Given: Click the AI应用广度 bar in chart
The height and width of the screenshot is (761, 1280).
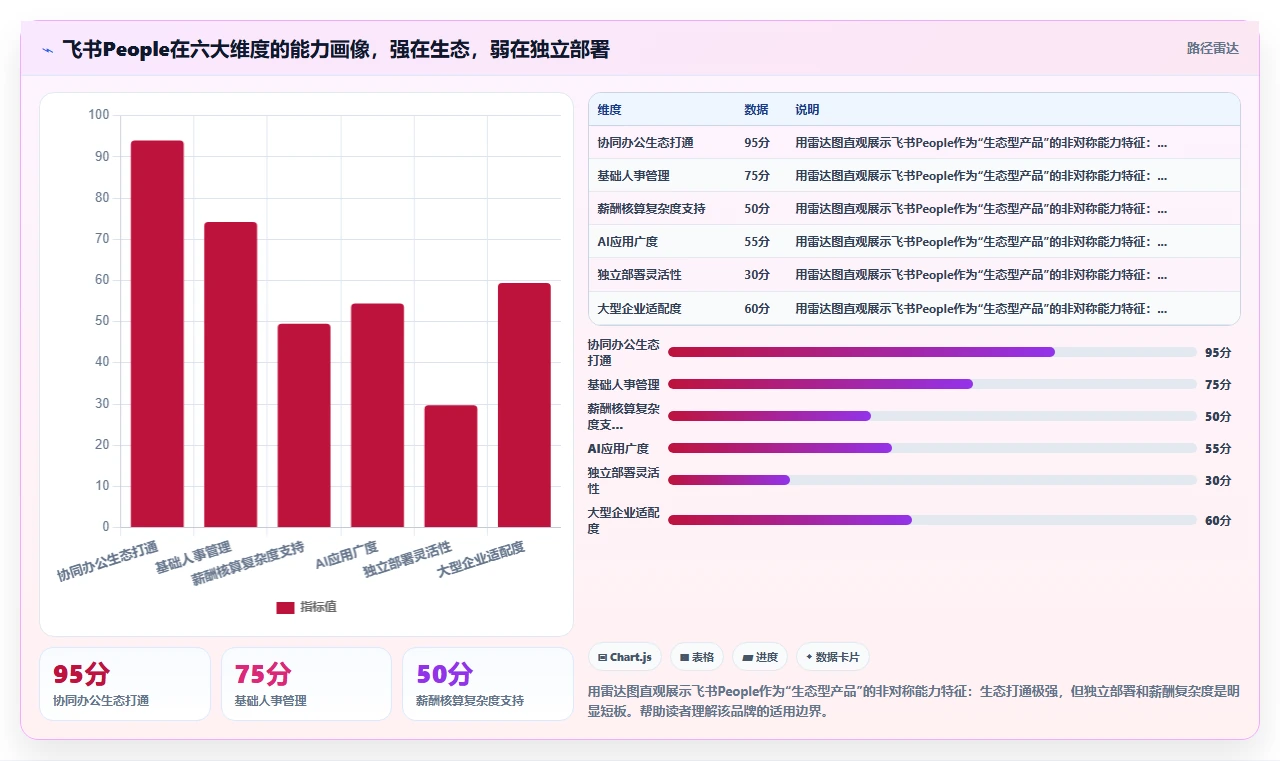Looking at the screenshot, I should click(377, 416).
